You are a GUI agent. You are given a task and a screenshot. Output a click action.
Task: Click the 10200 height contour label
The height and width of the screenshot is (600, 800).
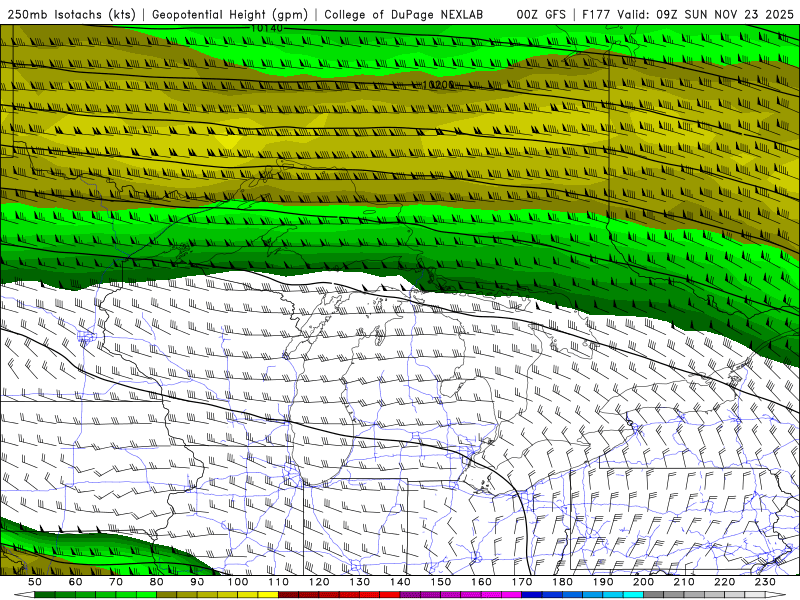pyautogui.click(x=438, y=85)
